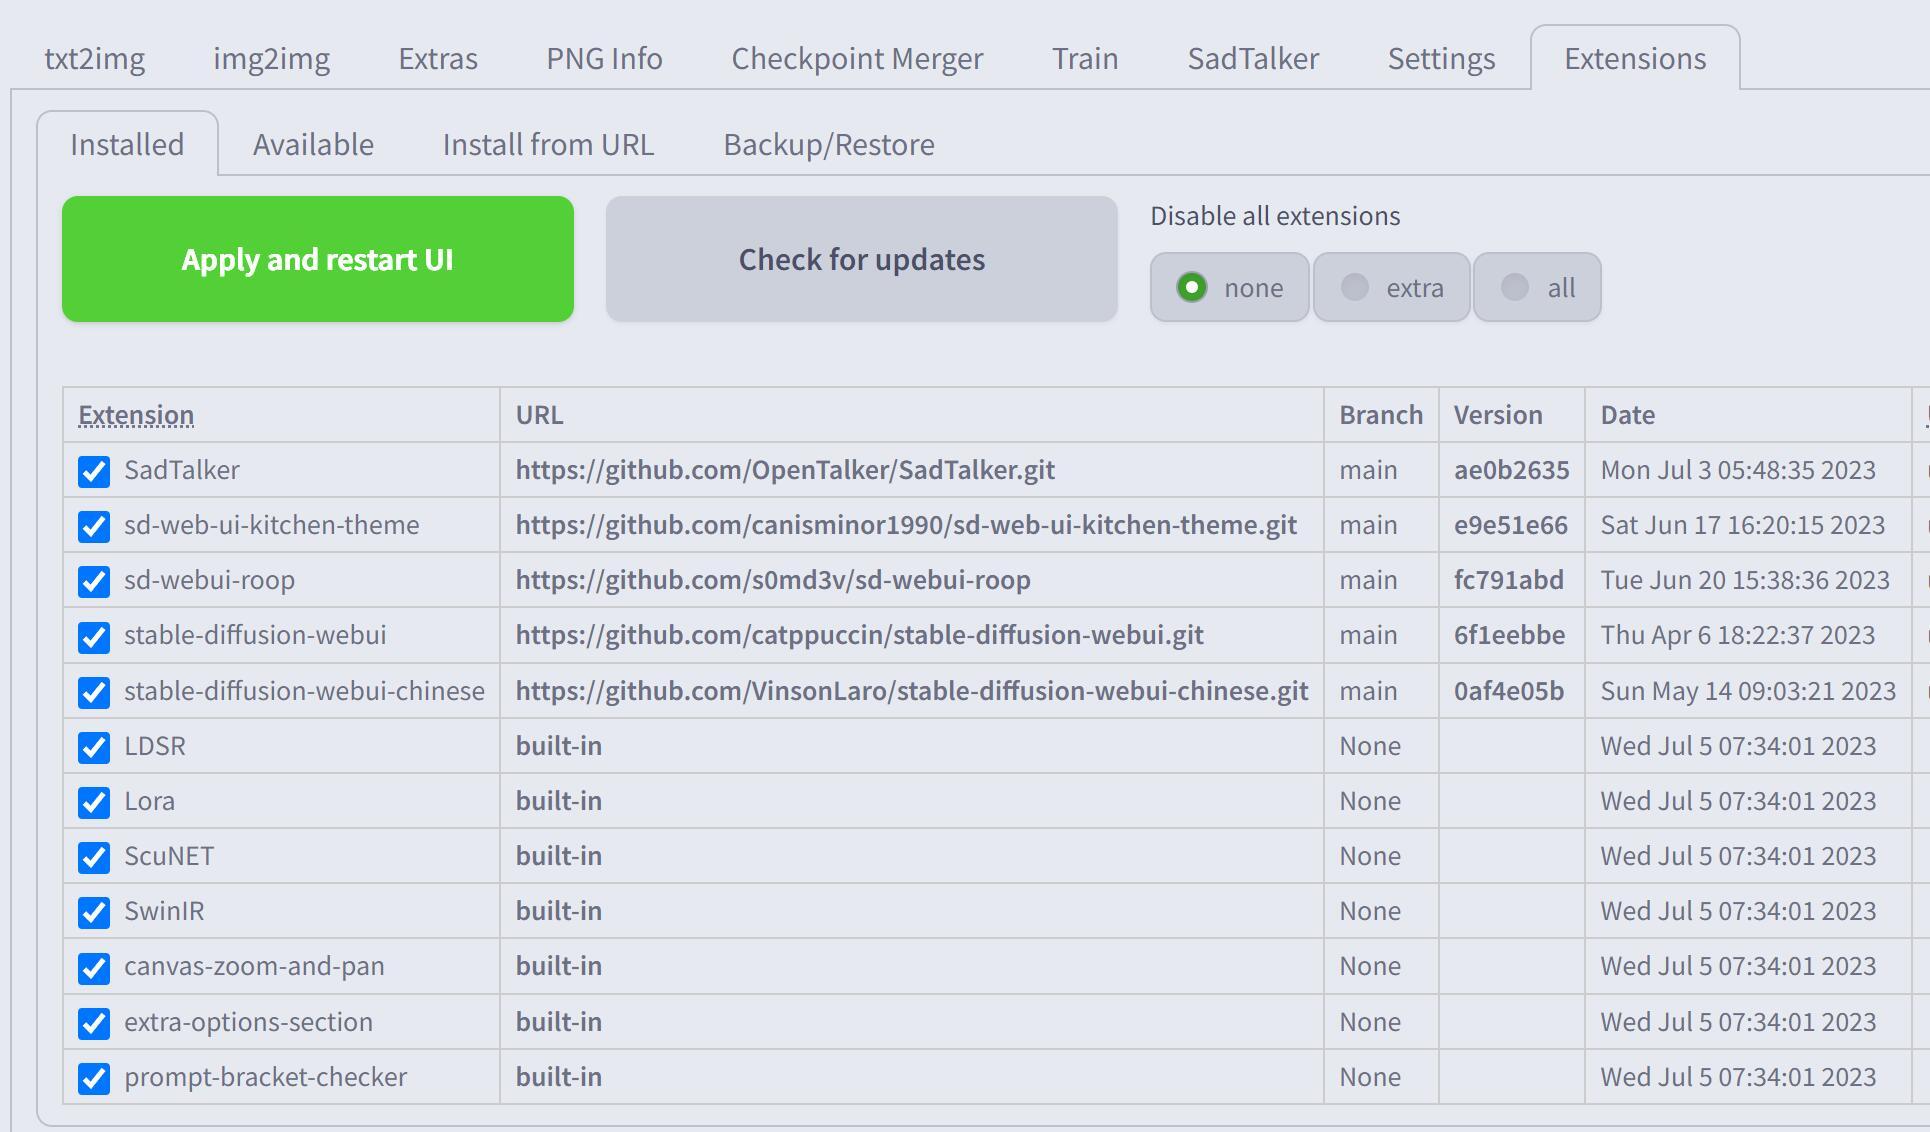The image size is (1930, 1132).
Task: Disable the sd-webui-roop extension checkbox
Action: (x=94, y=581)
